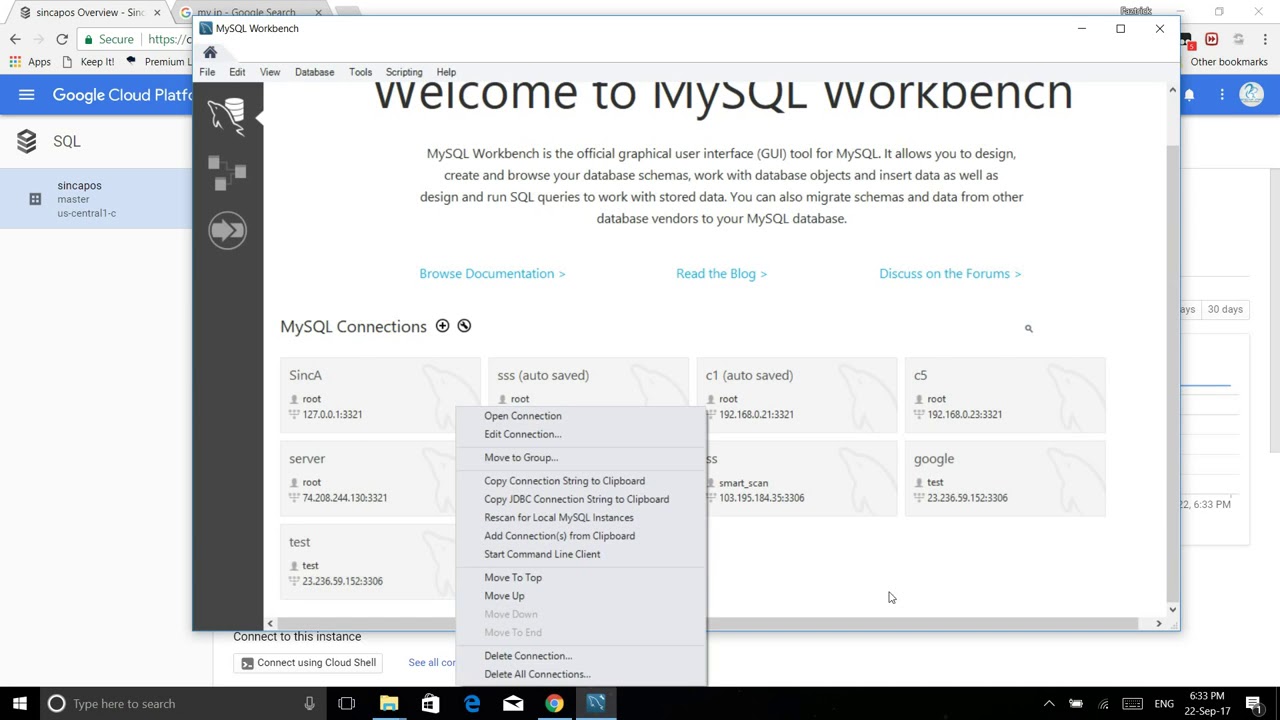The image size is (1280, 720).
Task: Reload the Chrome page
Action: pyautogui.click(x=62, y=39)
